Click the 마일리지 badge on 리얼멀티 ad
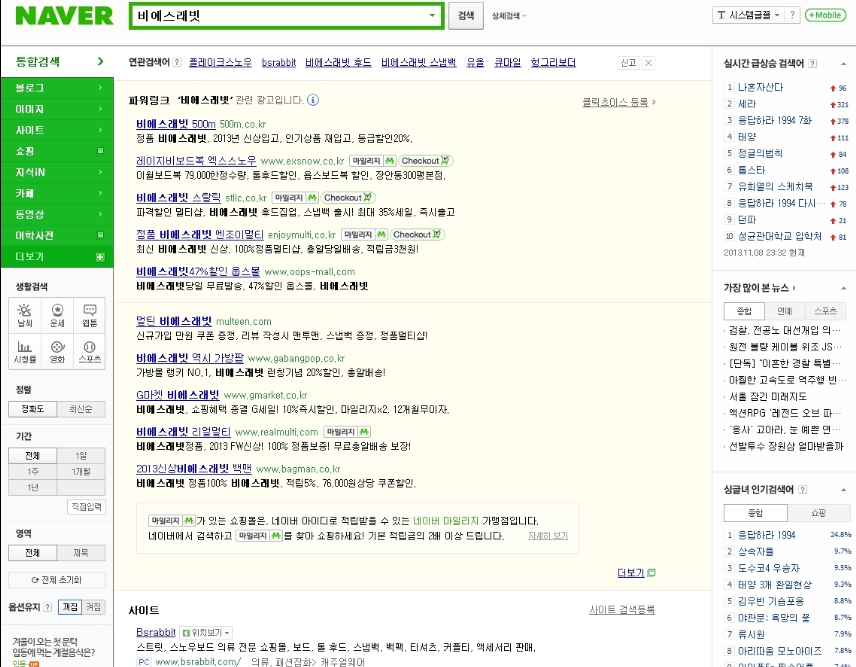Image resolution: width=856 pixels, height=667 pixels. click(x=347, y=432)
